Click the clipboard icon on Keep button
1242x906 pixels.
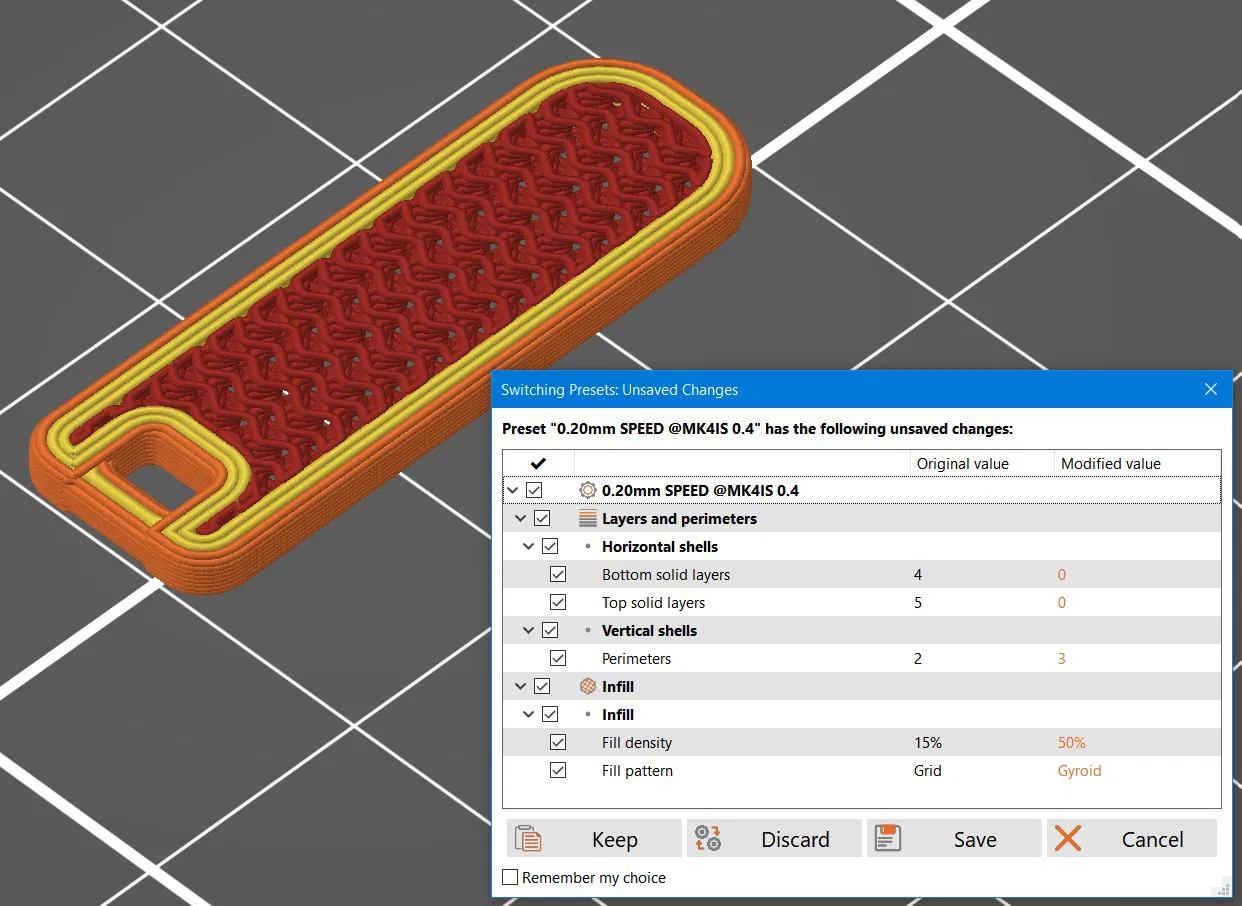pos(527,839)
